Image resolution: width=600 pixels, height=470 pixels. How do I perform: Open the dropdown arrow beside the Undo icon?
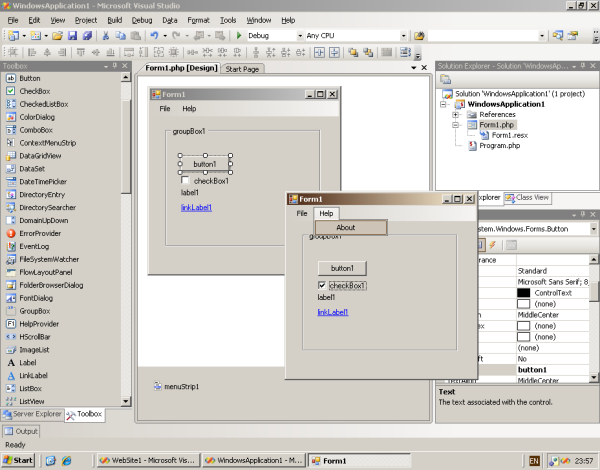coord(165,36)
